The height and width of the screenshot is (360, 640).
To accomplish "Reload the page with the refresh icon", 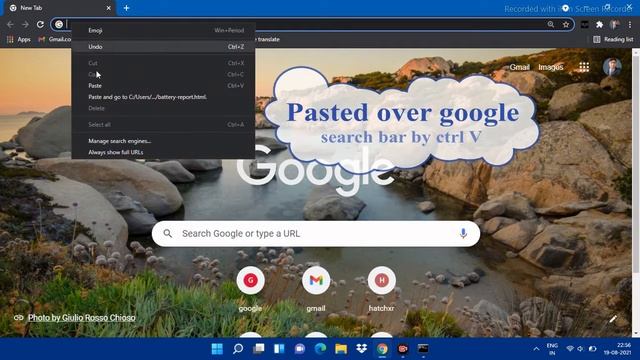I will [x=40, y=24].
